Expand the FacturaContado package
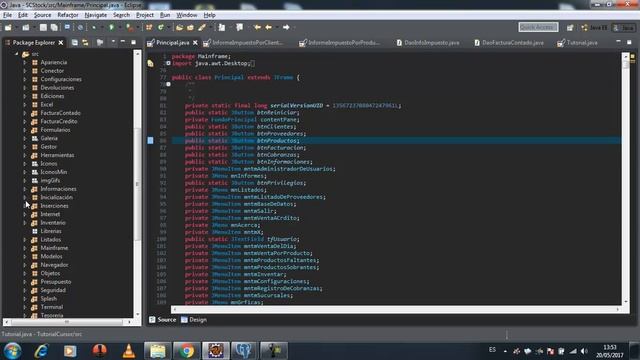This screenshot has width=640, height=360. pos(25,113)
